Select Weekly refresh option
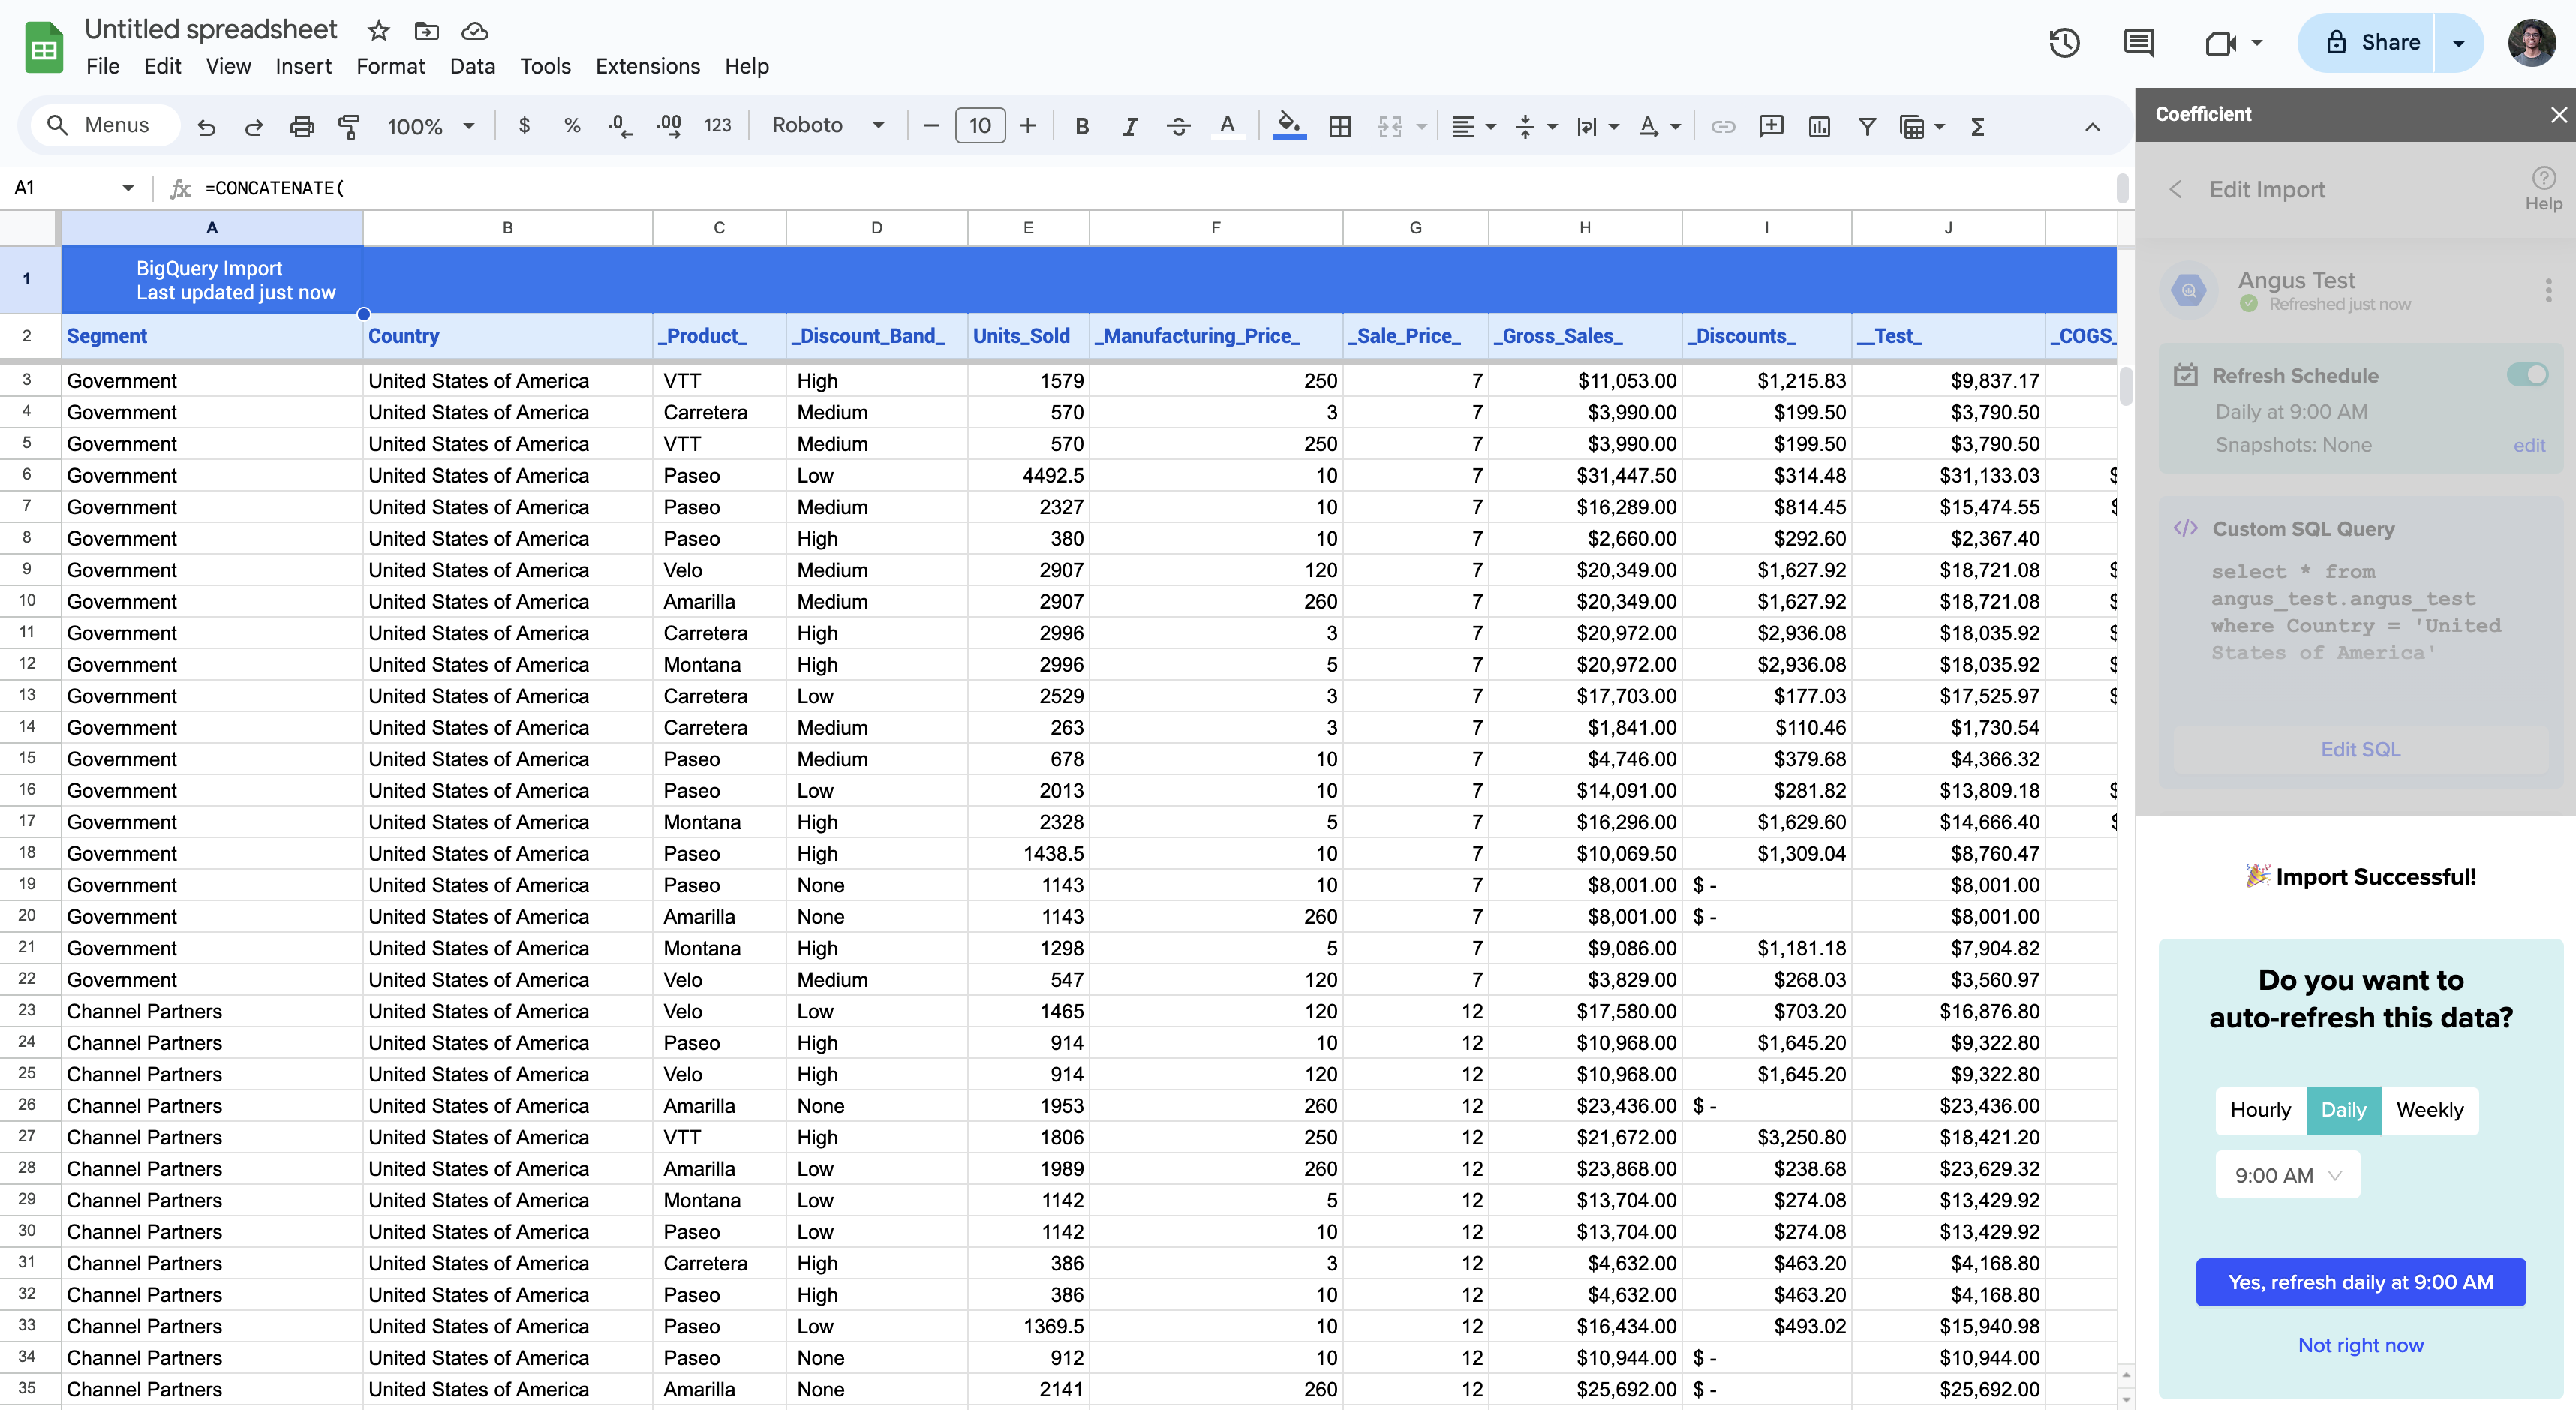This screenshot has height=1410, width=2576. pyautogui.click(x=2430, y=1110)
